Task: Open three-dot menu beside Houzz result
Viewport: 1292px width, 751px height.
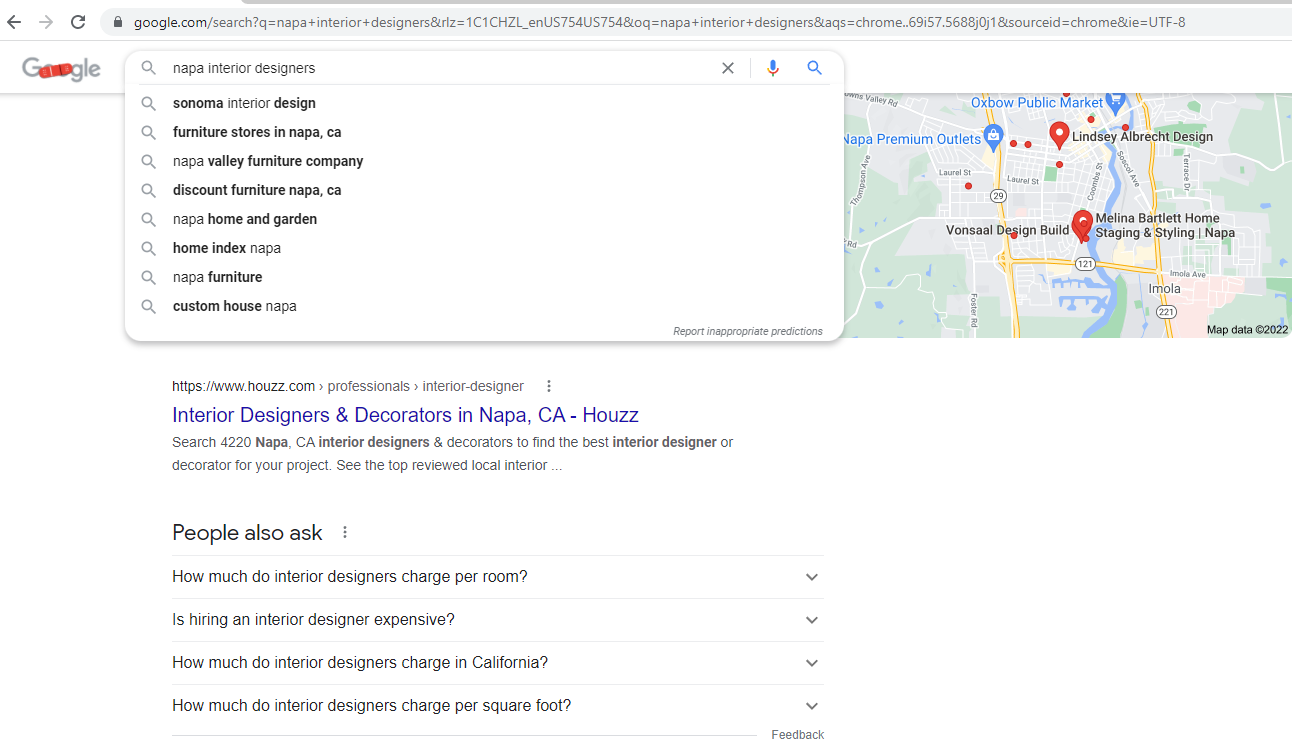Action: 548,386
